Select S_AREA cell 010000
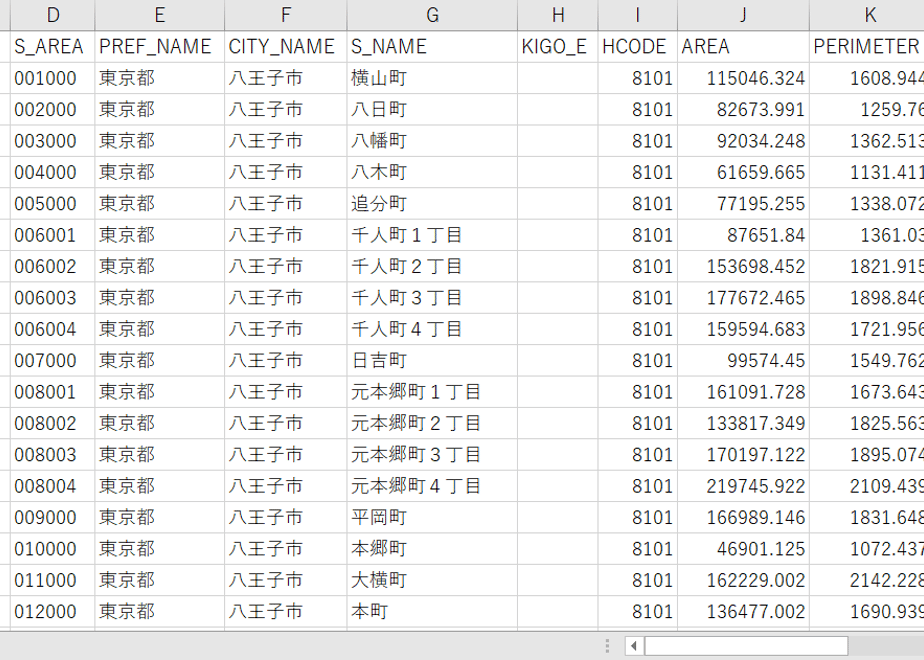This screenshot has width=924, height=660. (x=52, y=549)
